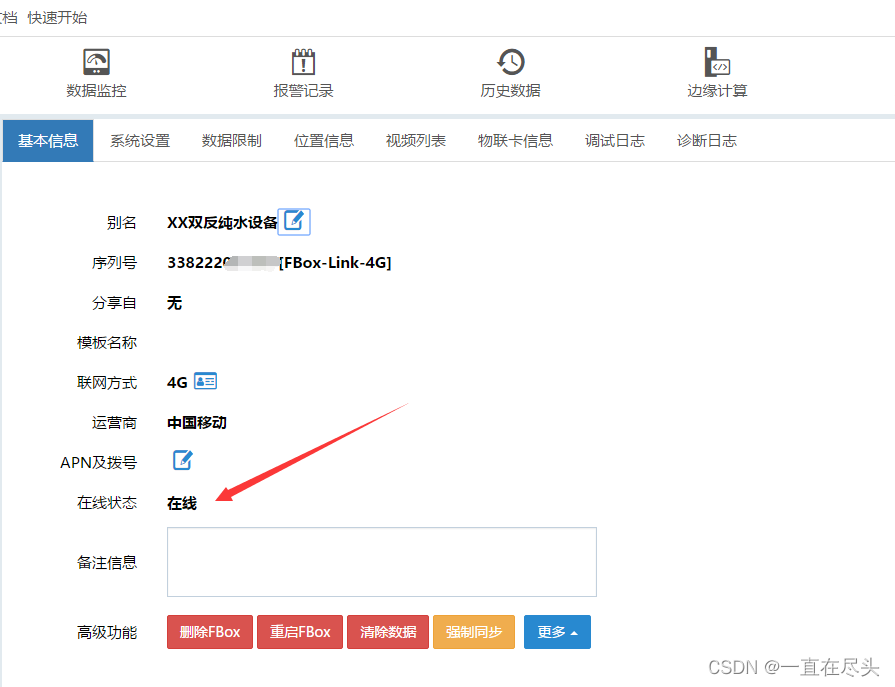Image resolution: width=895 pixels, height=687 pixels.
Task: Click the 高级功能 label
Action: pos(107,632)
